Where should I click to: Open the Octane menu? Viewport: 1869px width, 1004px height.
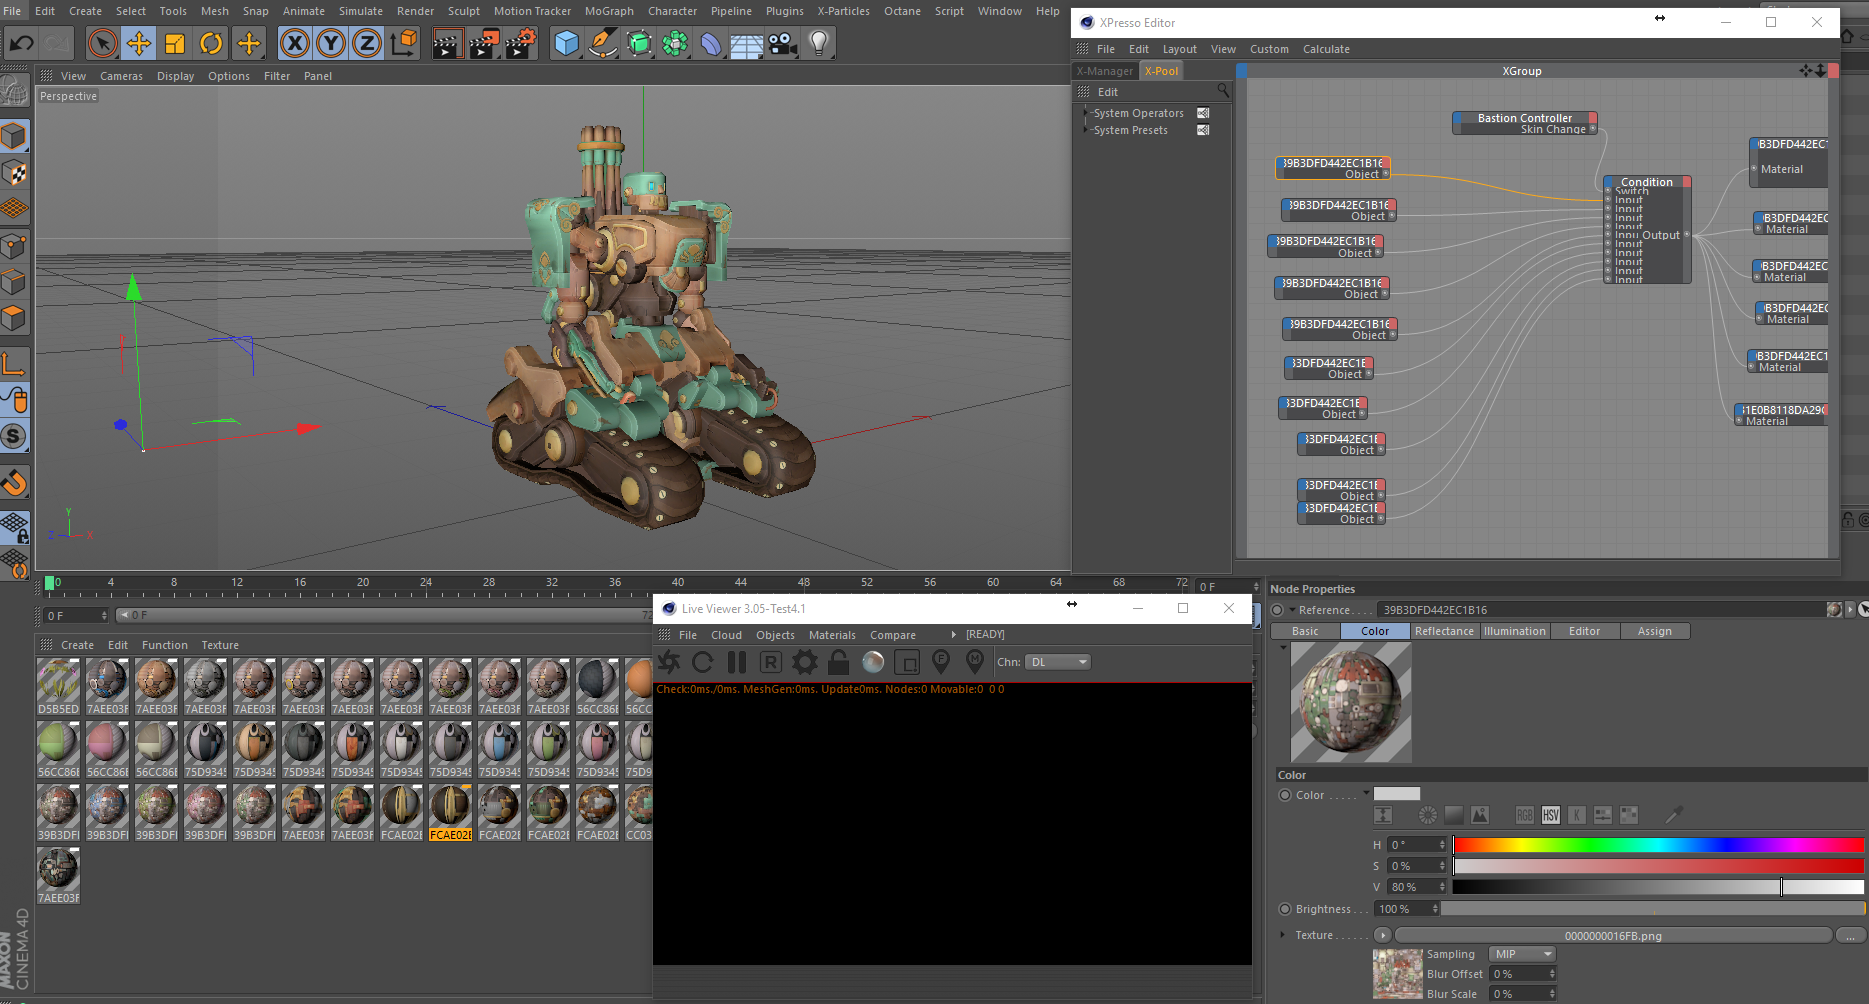coord(902,11)
